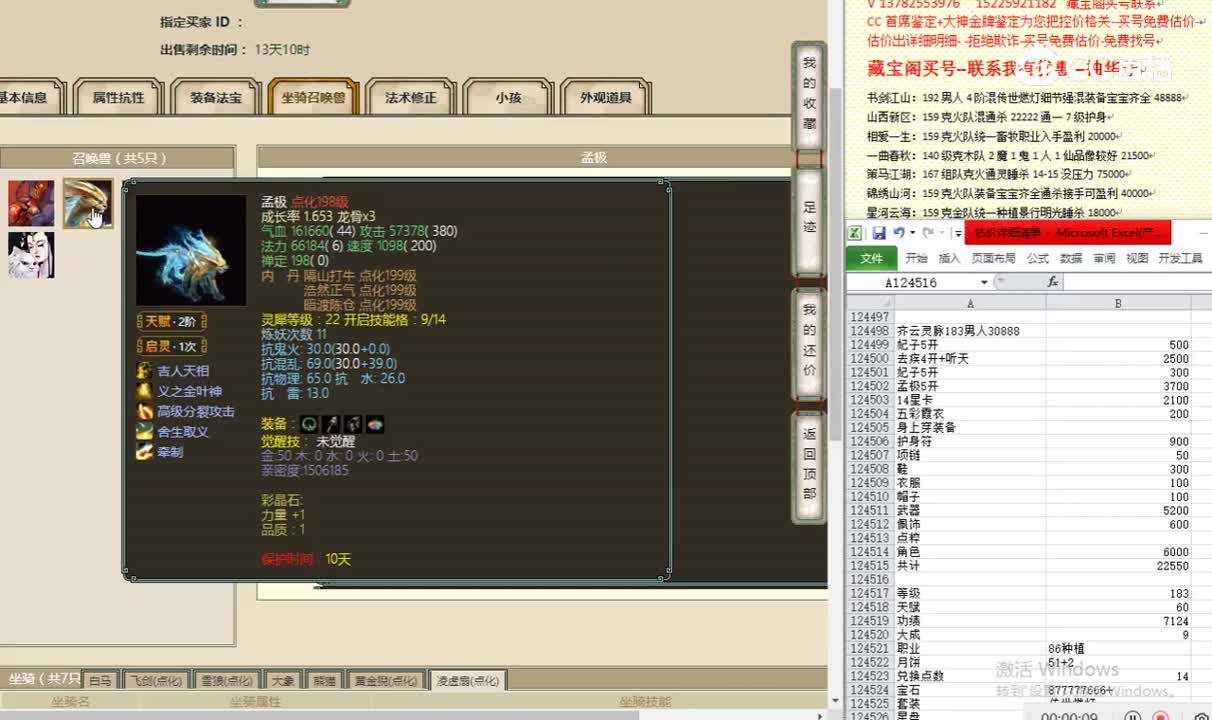Open the Excel 插入 ribbon tab
This screenshot has height=720, width=1212.
(949, 258)
